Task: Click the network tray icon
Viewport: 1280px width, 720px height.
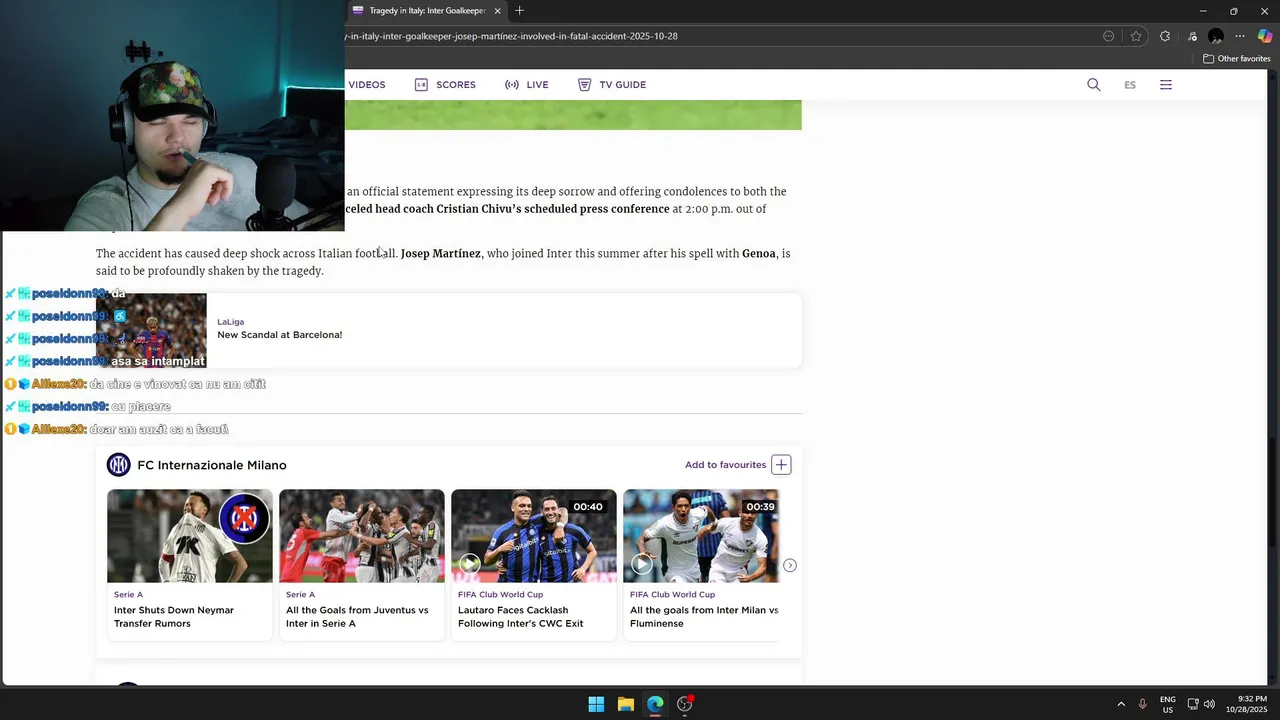Action: [1193, 704]
